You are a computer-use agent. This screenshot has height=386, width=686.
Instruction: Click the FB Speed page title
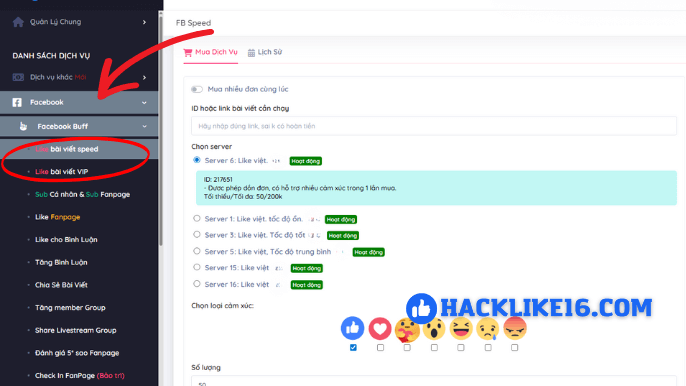click(x=193, y=23)
